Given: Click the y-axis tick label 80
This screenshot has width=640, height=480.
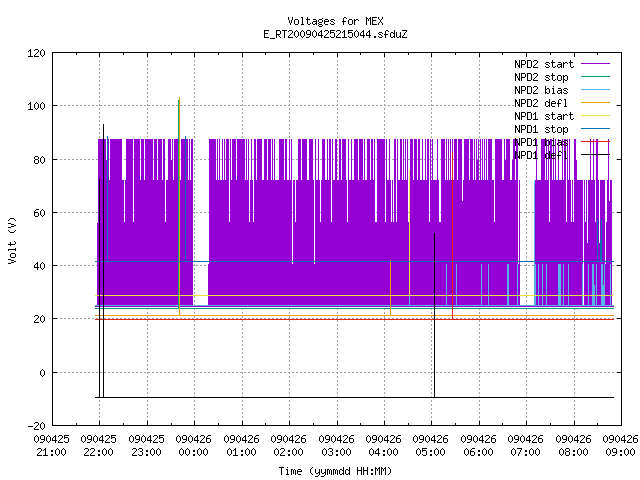Looking at the screenshot, I should pyautogui.click(x=39, y=160).
